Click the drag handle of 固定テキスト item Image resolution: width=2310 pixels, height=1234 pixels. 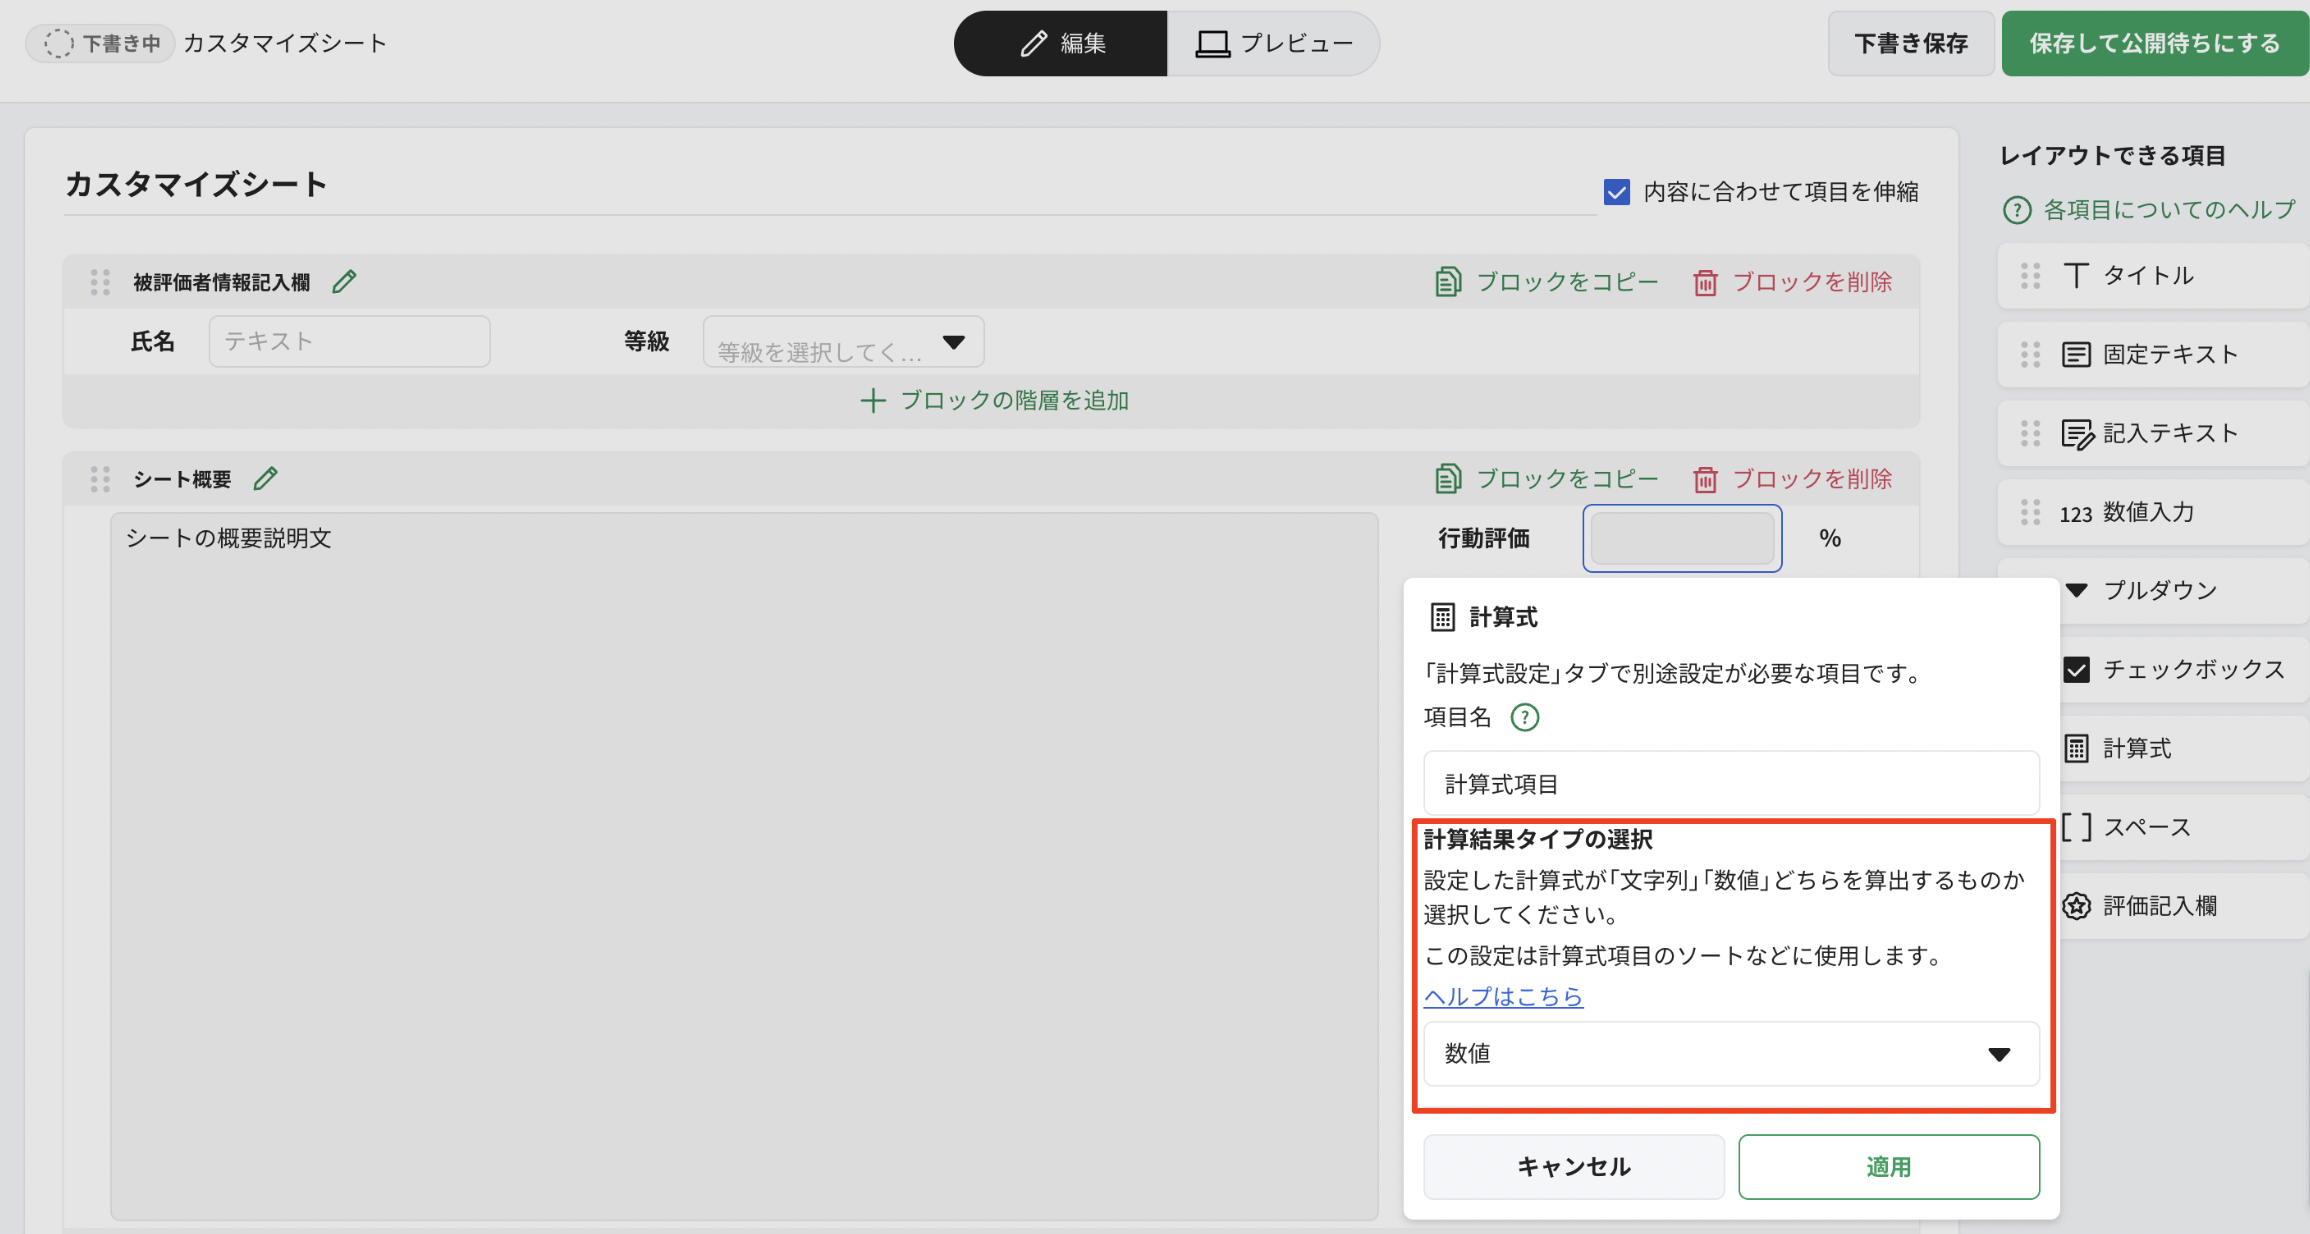point(2030,354)
